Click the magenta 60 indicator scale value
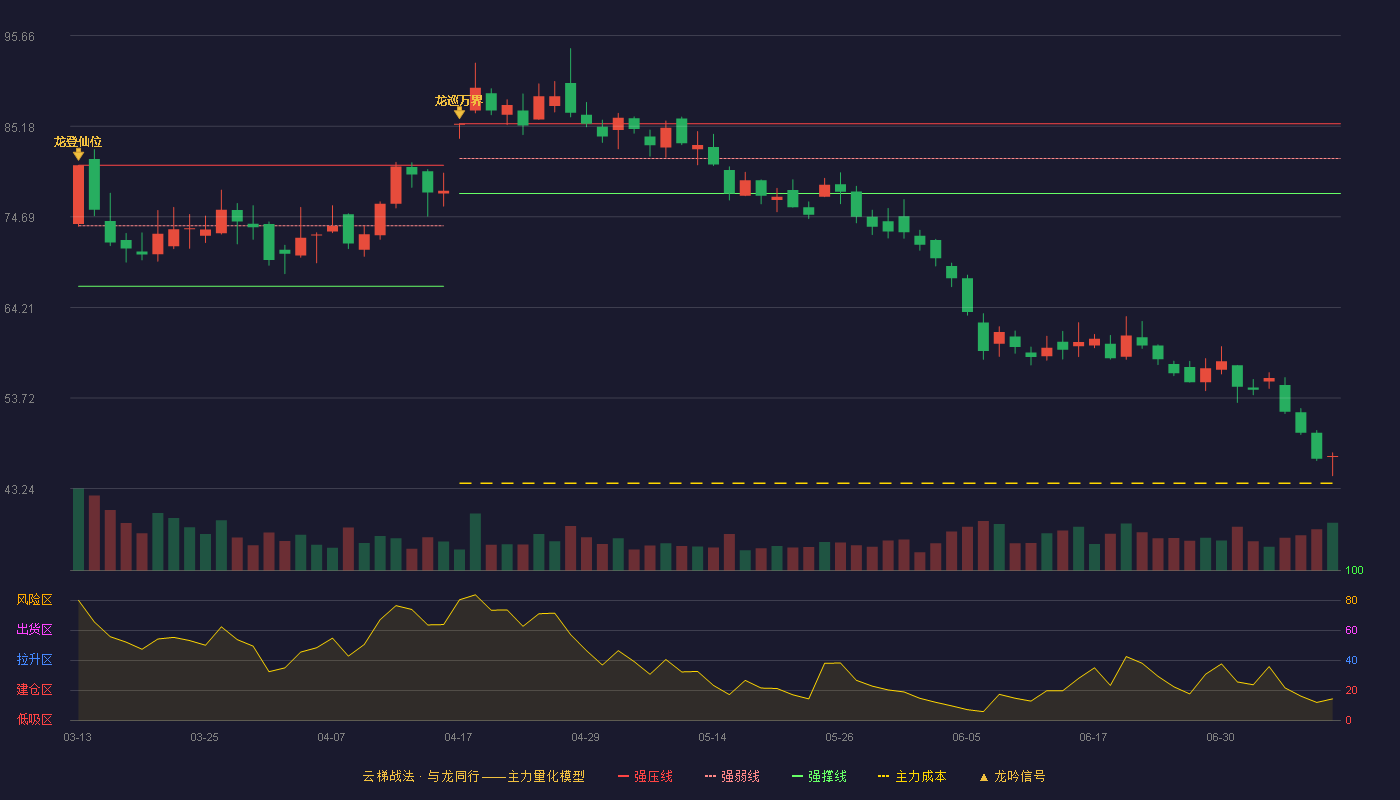Viewport: 1400px width, 800px height. tap(1351, 630)
